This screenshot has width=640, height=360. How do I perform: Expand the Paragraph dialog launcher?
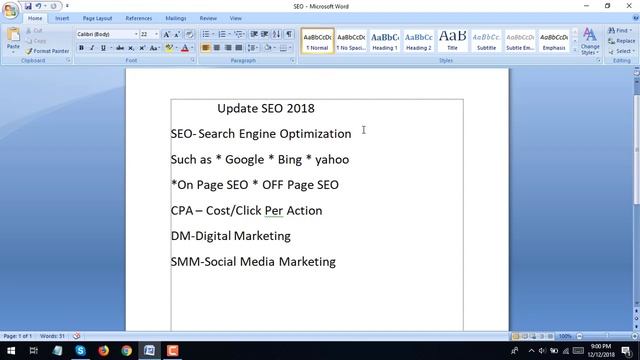tap(293, 60)
